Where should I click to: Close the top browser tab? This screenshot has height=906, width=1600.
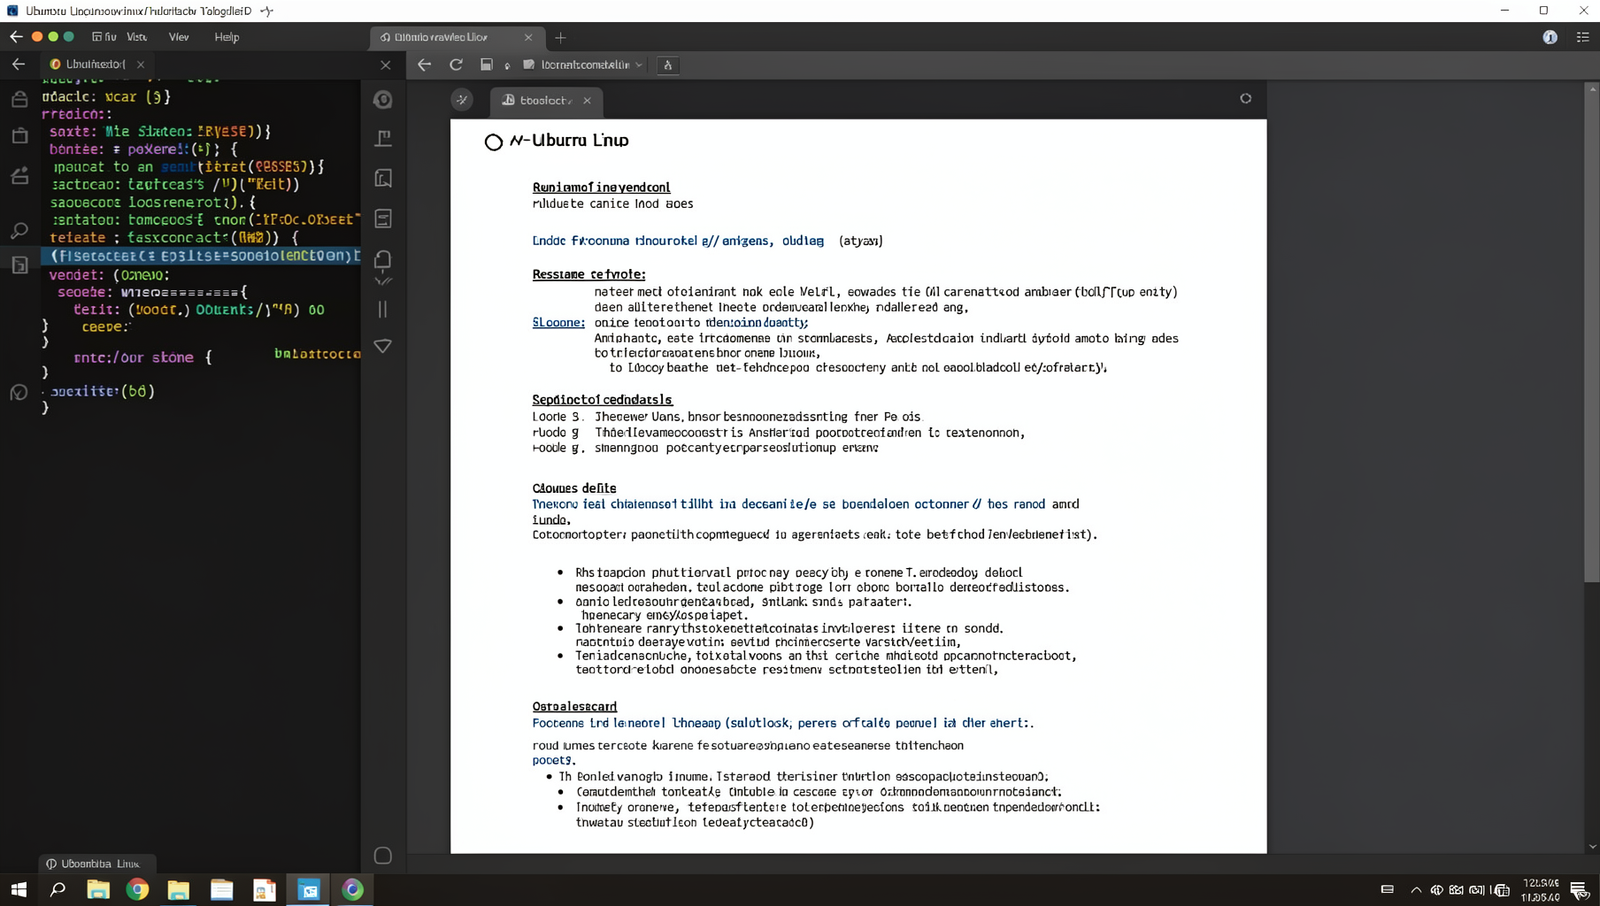click(x=529, y=37)
